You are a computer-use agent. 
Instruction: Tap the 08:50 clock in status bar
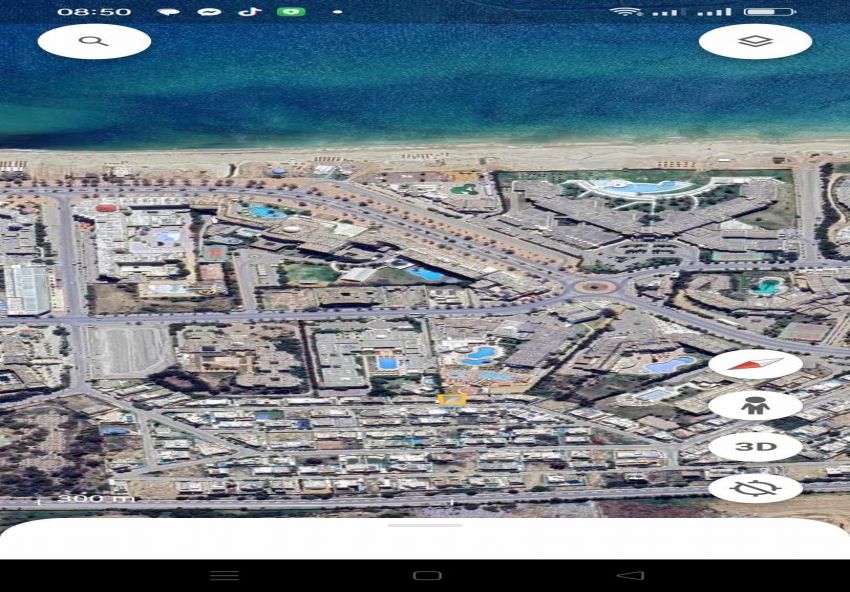94,12
